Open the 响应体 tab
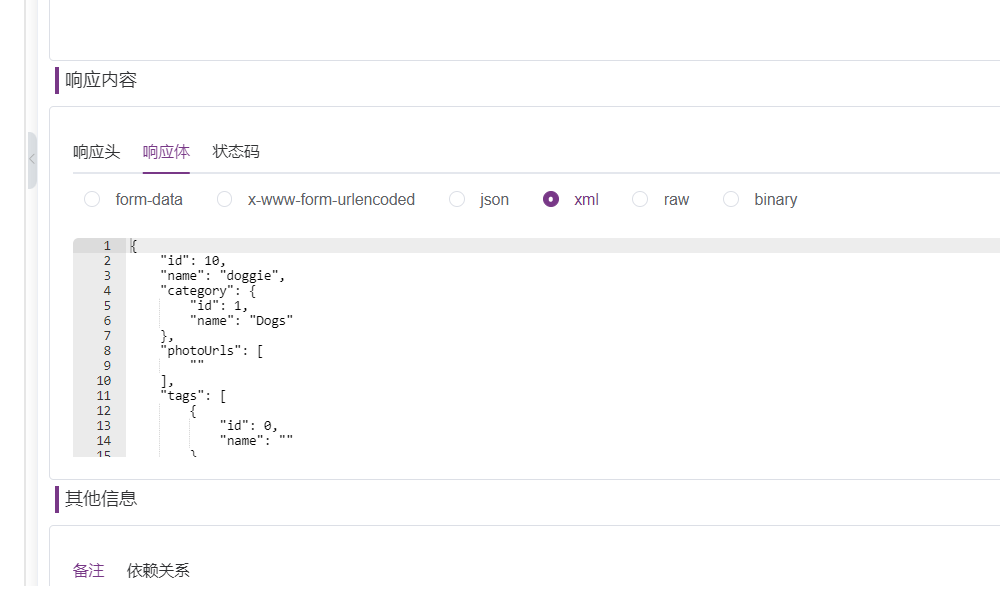The image size is (1000, 593). [166, 152]
